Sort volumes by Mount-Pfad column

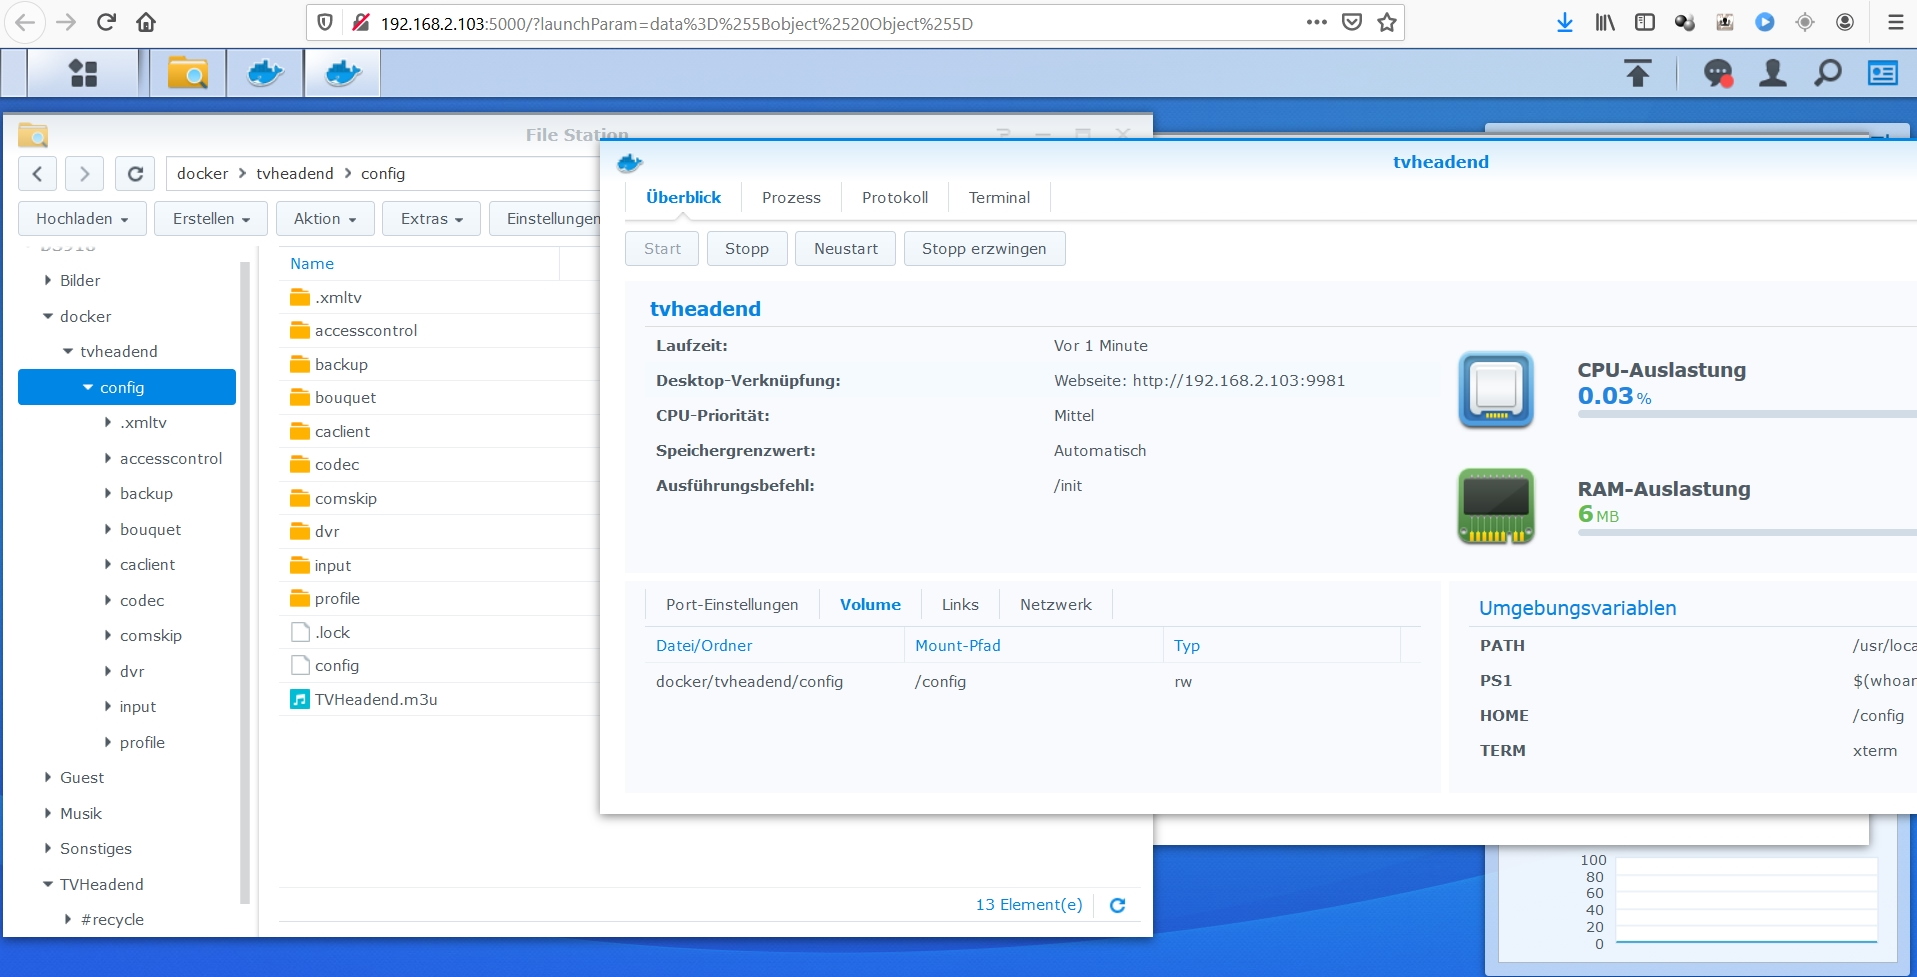[x=1033, y=646]
